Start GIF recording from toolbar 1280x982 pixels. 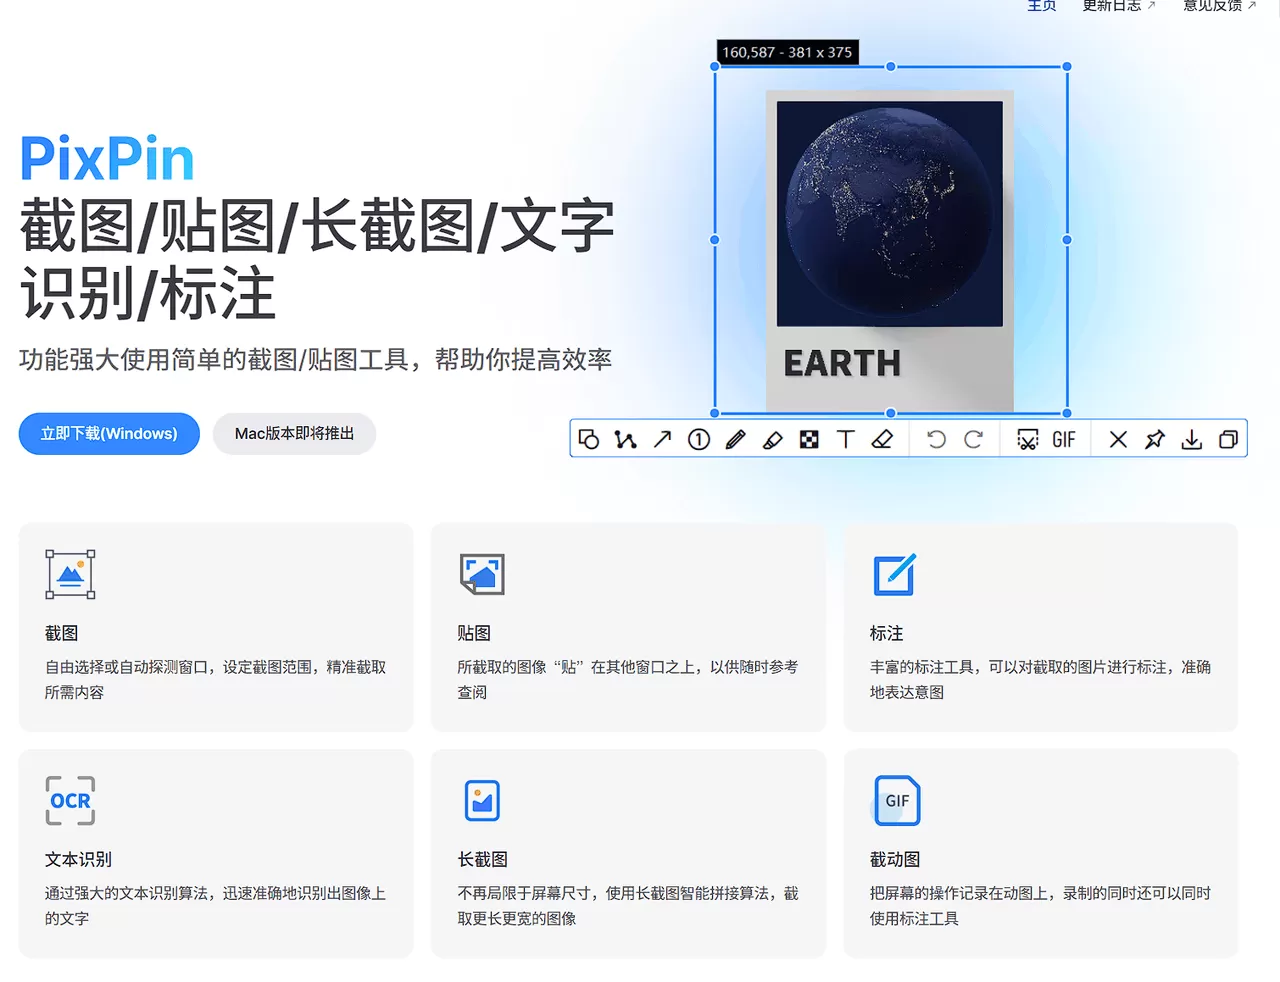tap(1063, 438)
